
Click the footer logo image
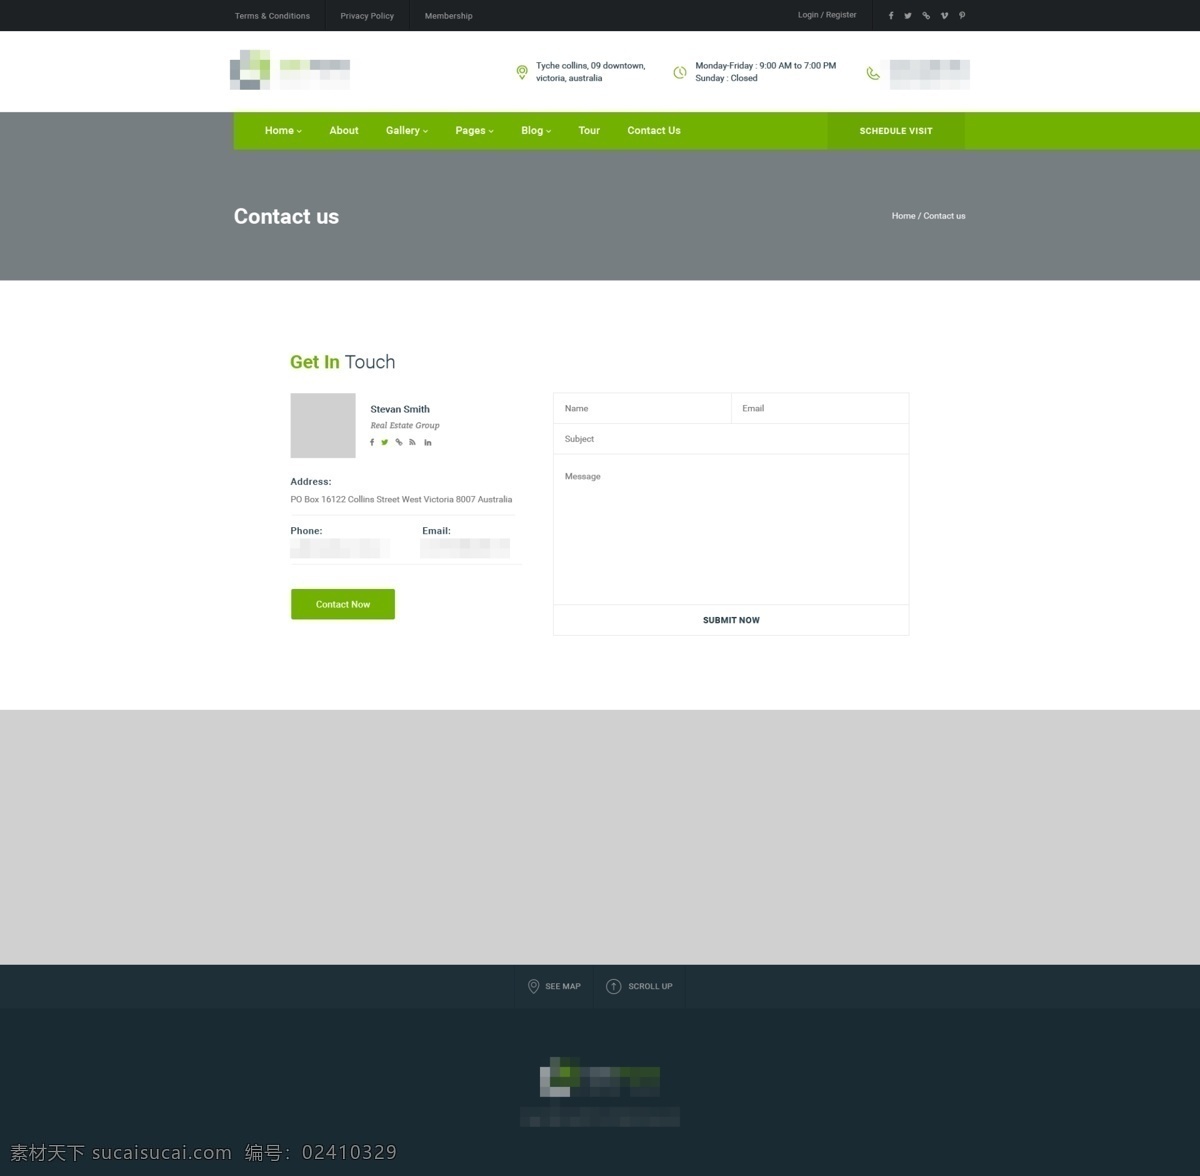[600, 1078]
